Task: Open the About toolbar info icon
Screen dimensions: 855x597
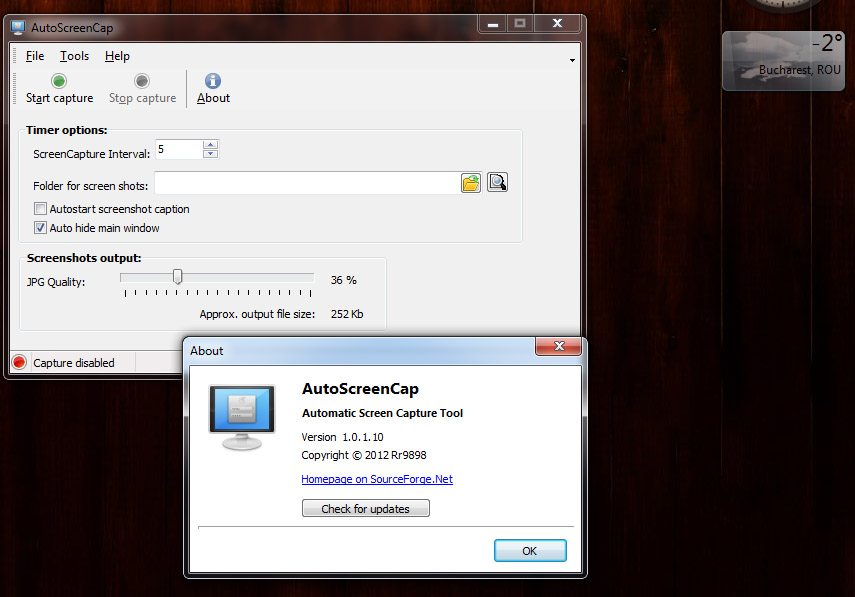Action: coord(212,81)
